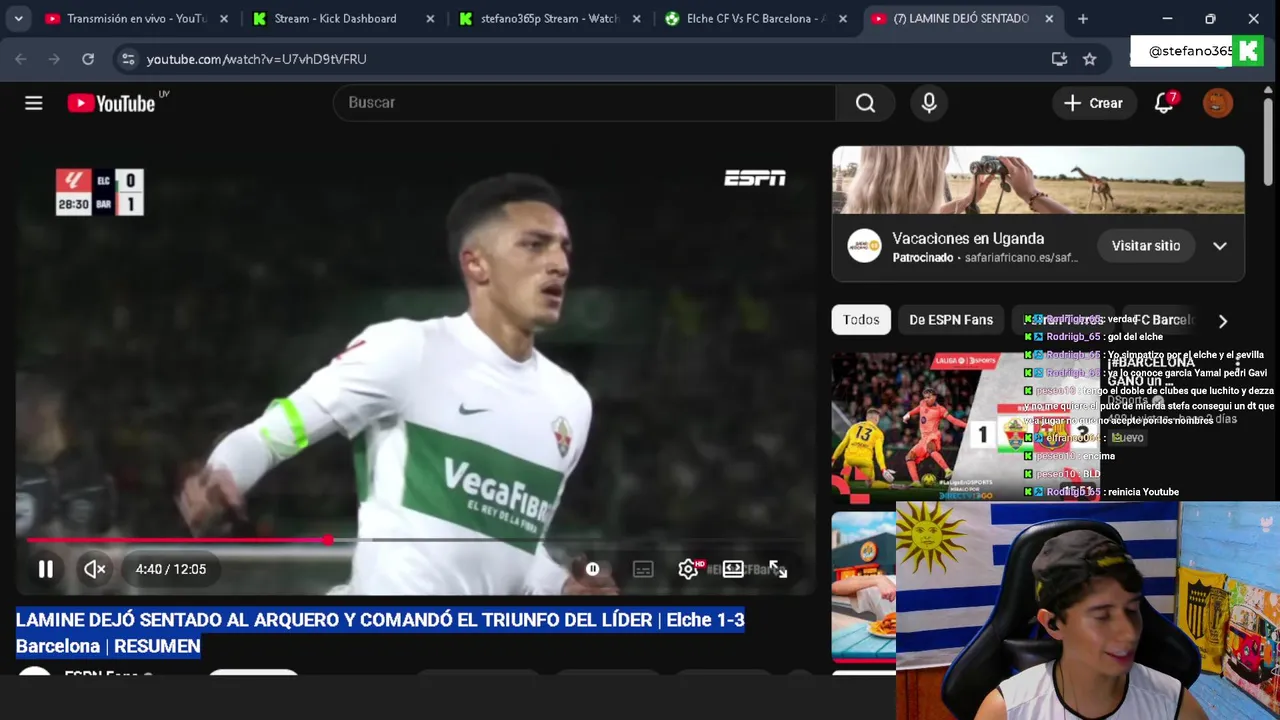Click the search magnifier button
Viewport: 1280px width, 720px height.
point(865,103)
